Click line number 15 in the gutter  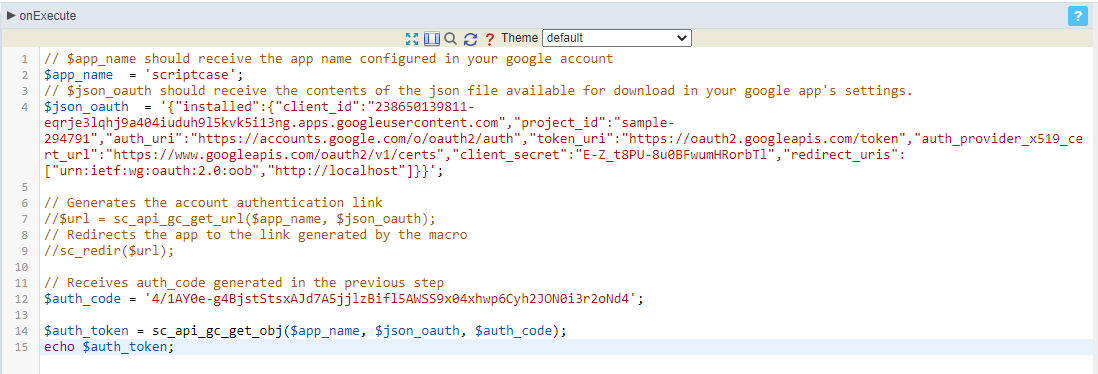click(21, 347)
